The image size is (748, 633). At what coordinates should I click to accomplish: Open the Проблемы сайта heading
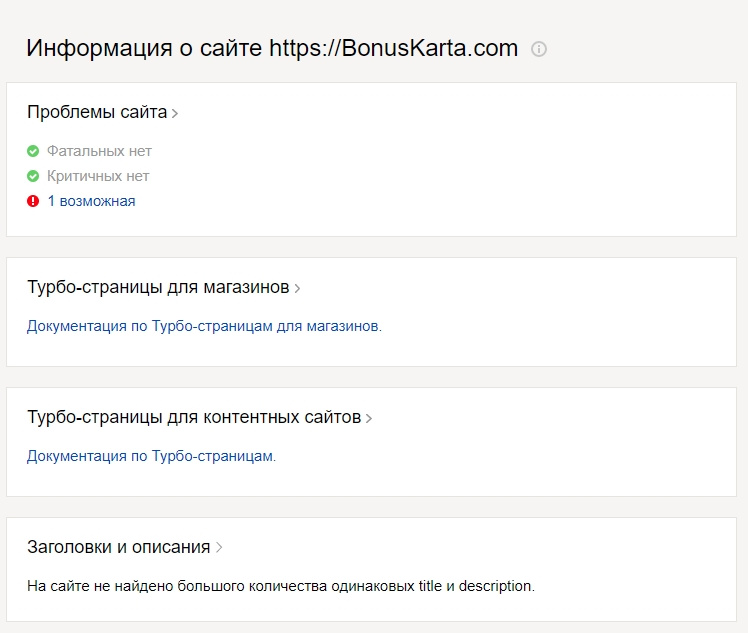coord(97,113)
